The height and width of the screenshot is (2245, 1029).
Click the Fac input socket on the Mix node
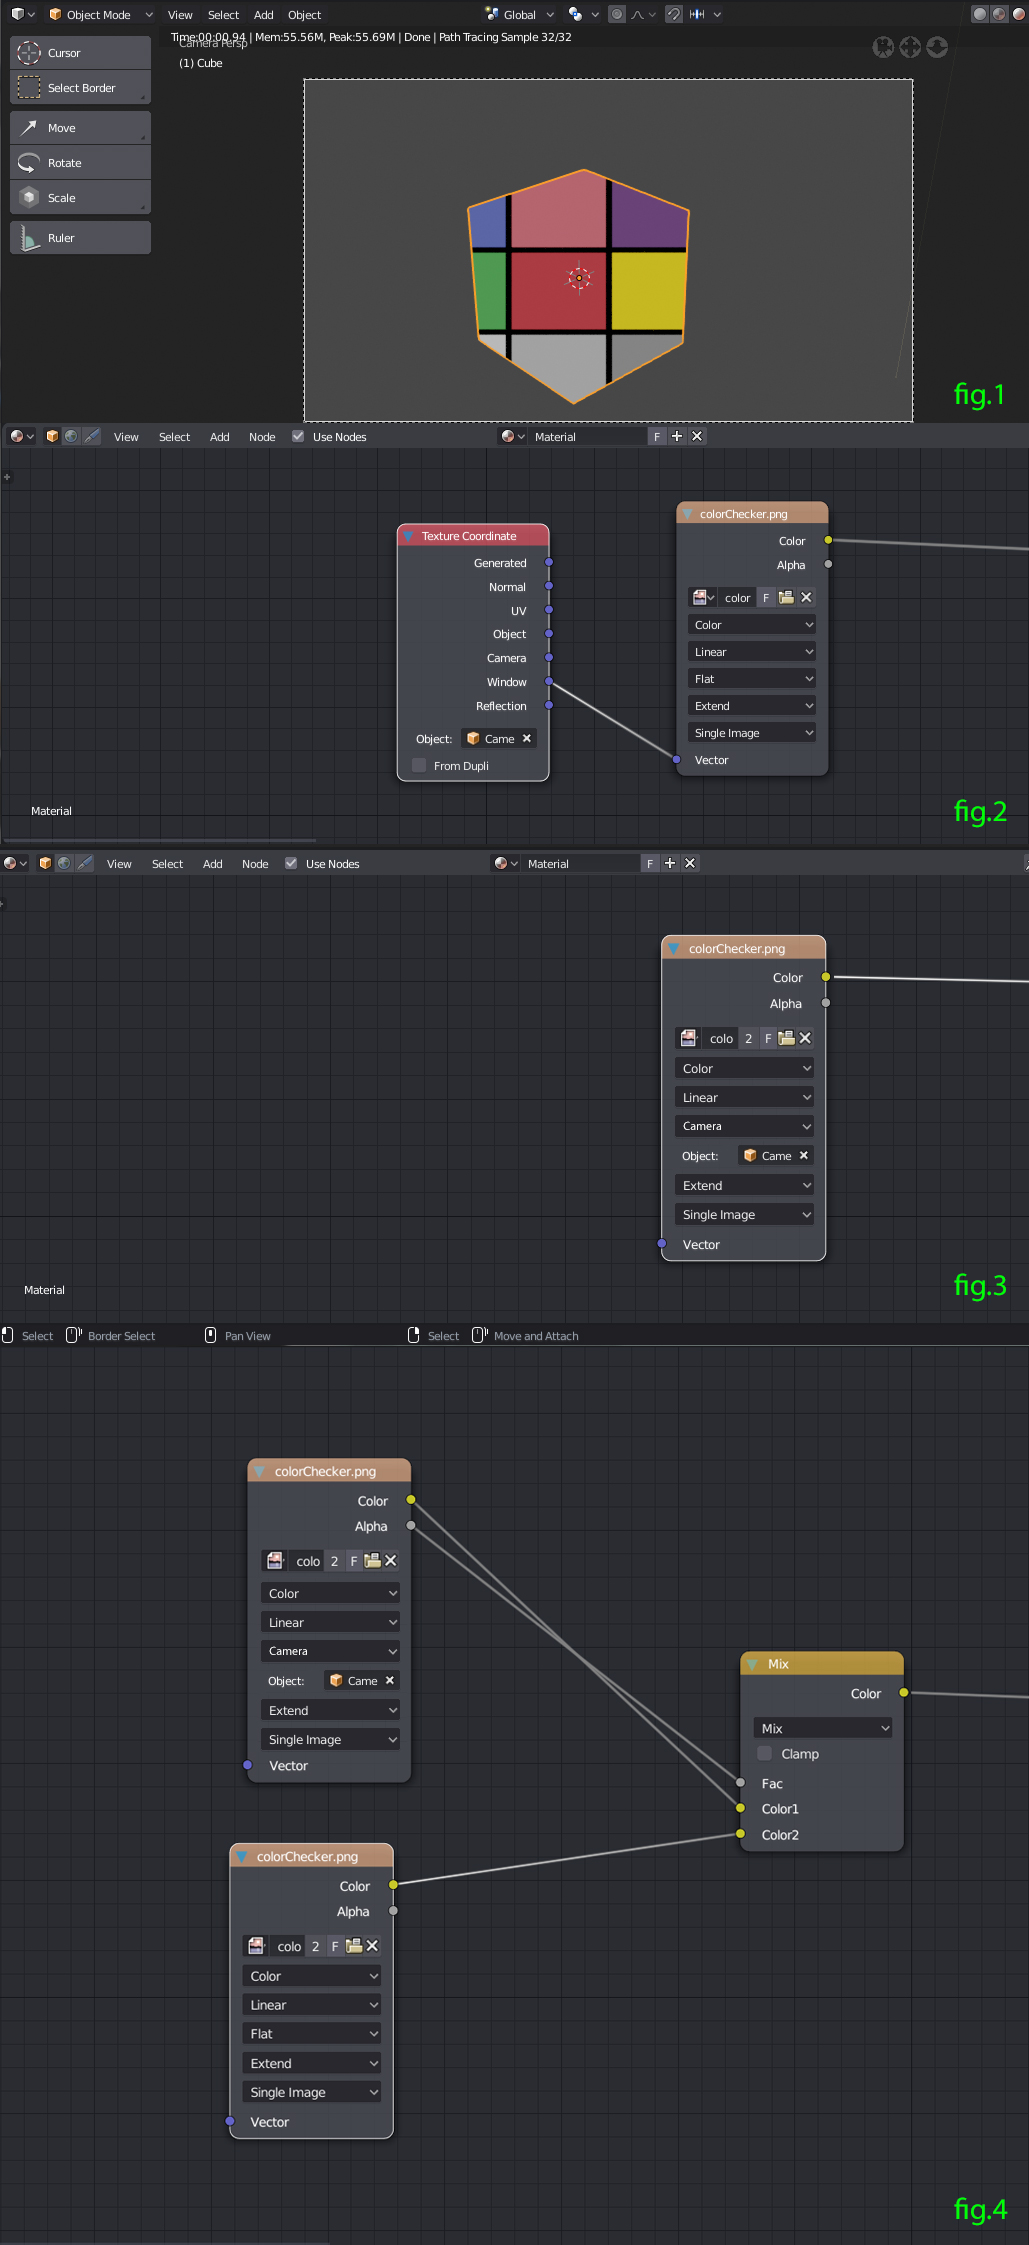[740, 1783]
